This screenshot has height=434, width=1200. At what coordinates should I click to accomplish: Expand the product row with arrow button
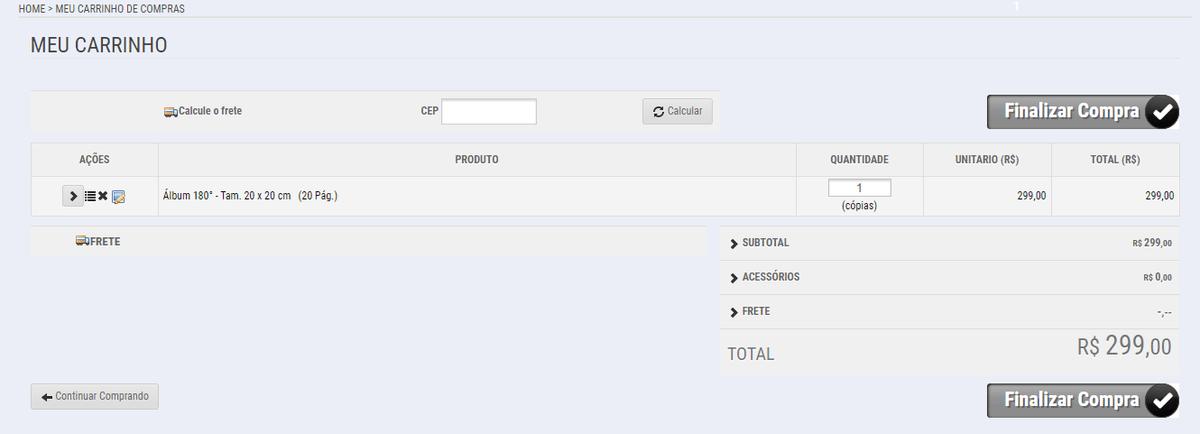coord(73,196)
